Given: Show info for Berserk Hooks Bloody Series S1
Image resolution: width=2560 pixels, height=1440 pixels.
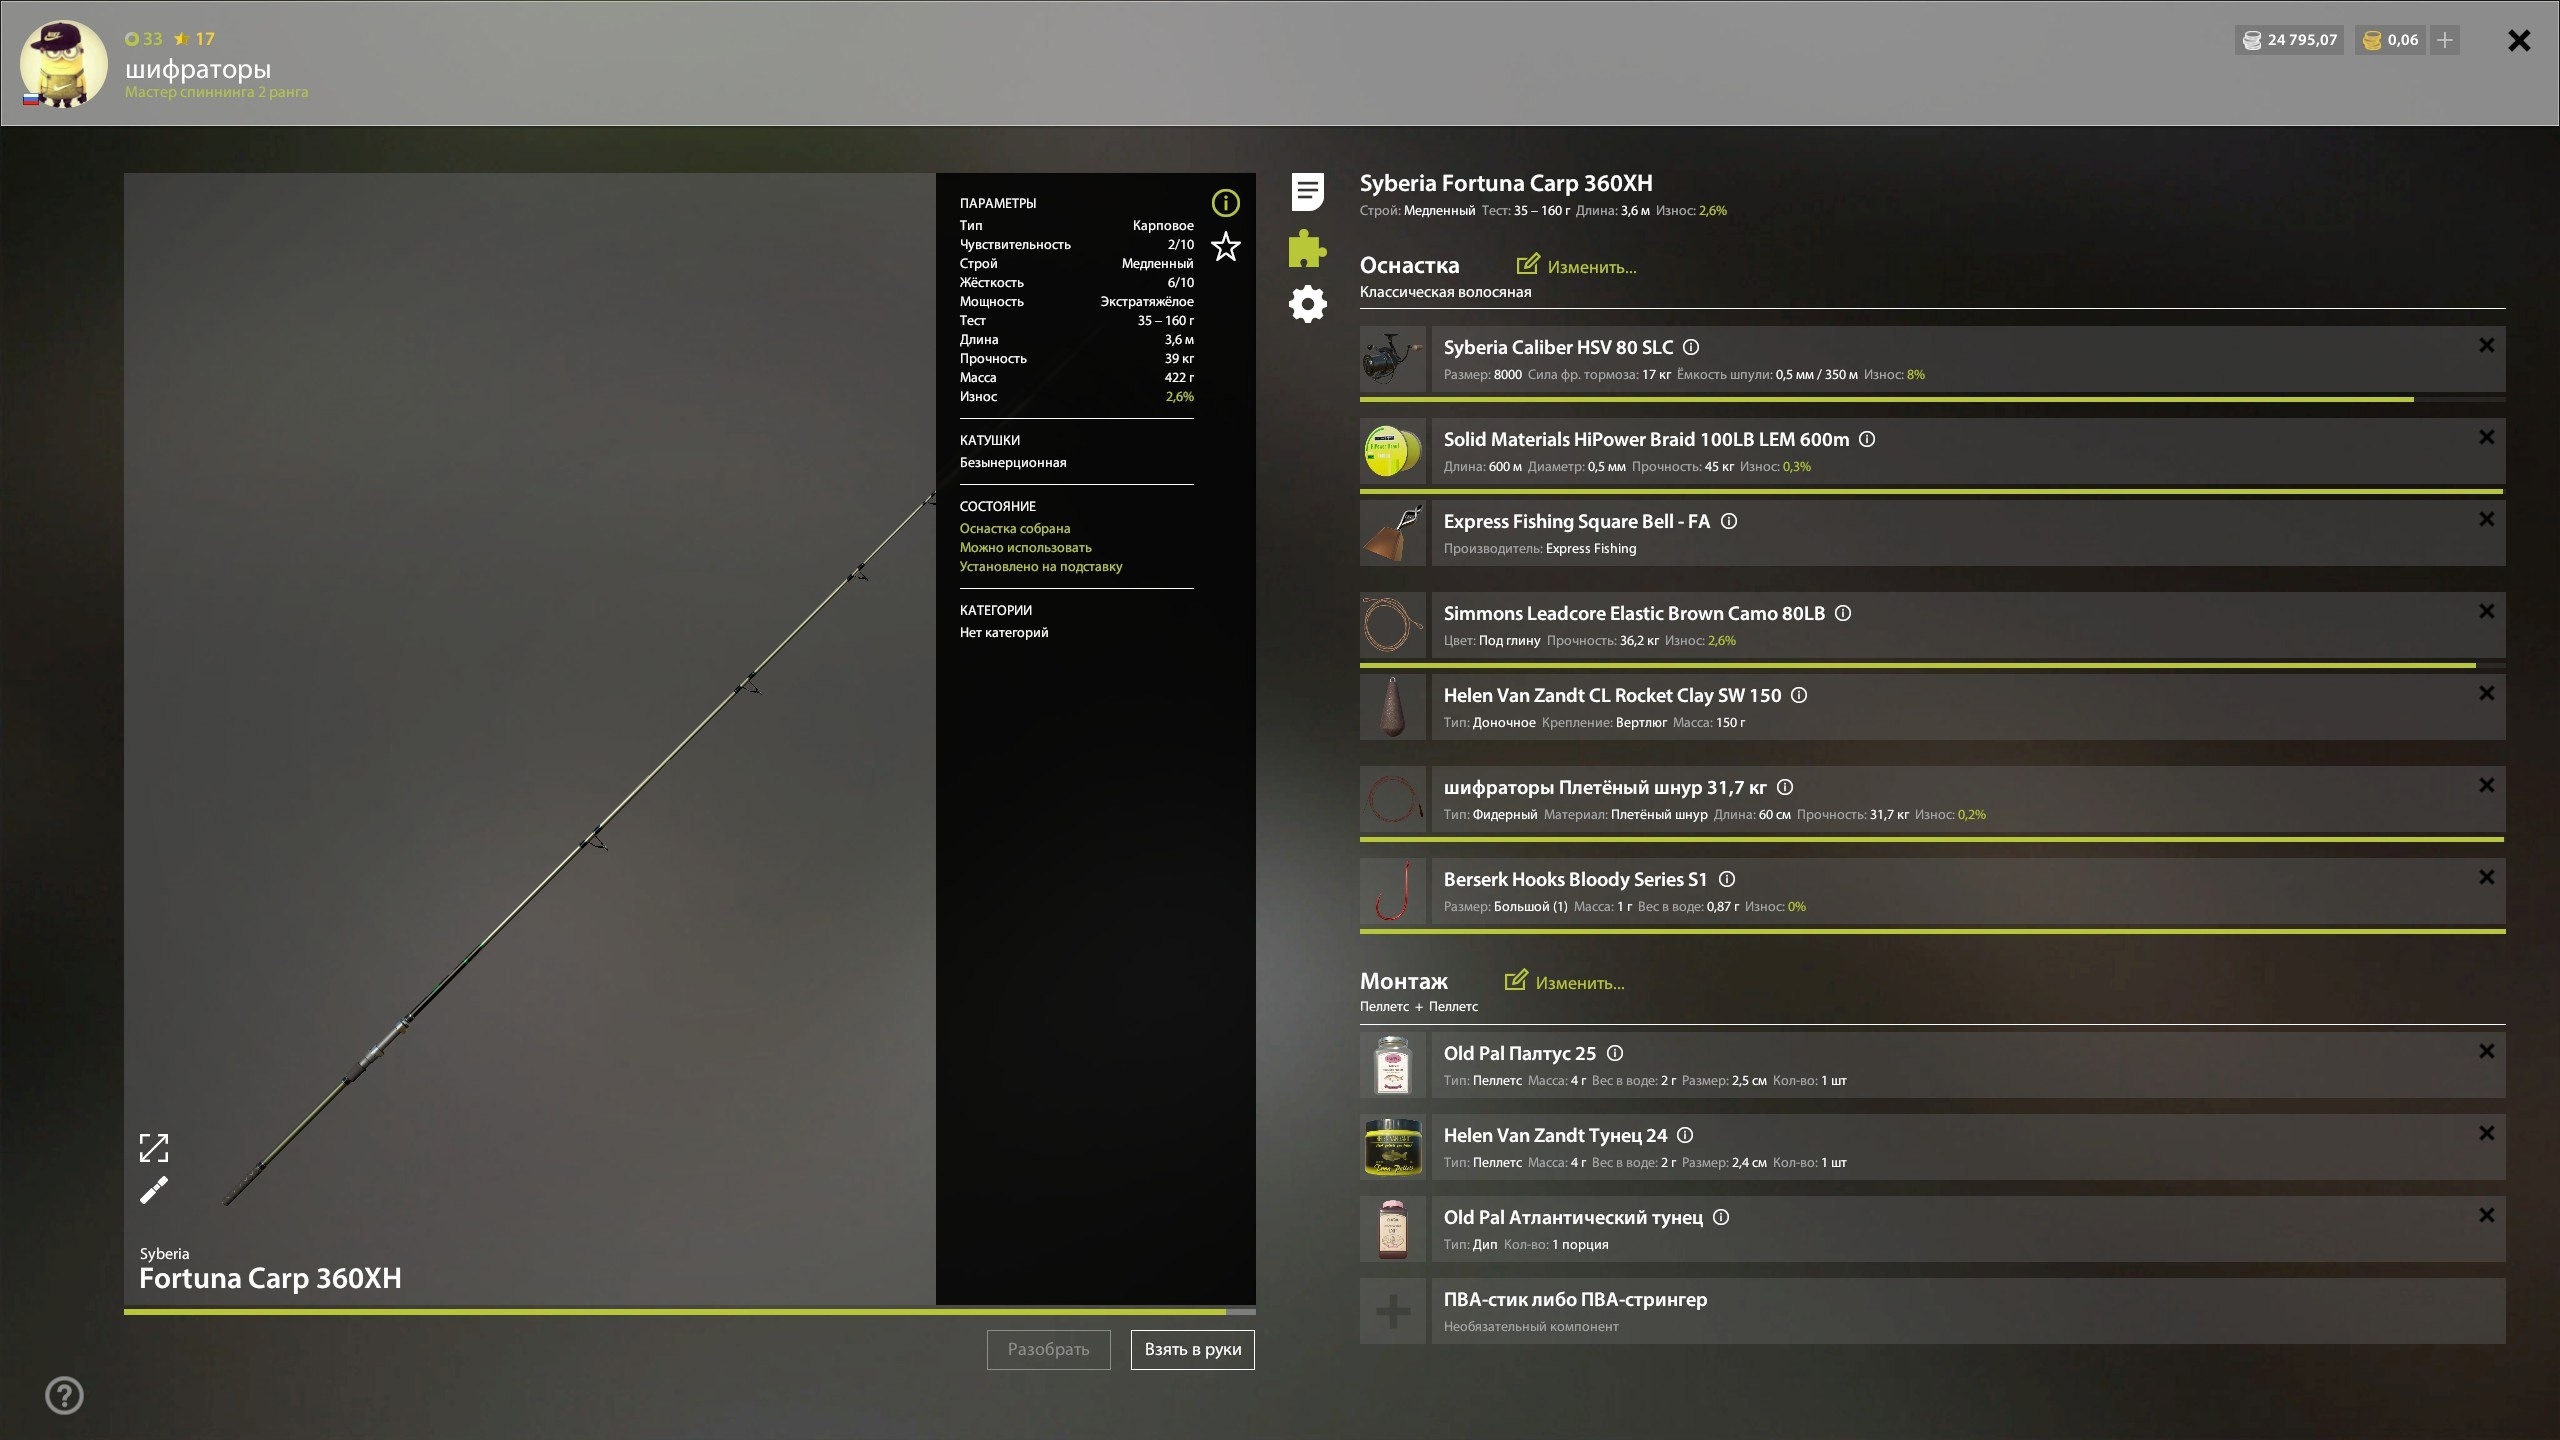Looking at the screenshot, I should [1727, 879].
